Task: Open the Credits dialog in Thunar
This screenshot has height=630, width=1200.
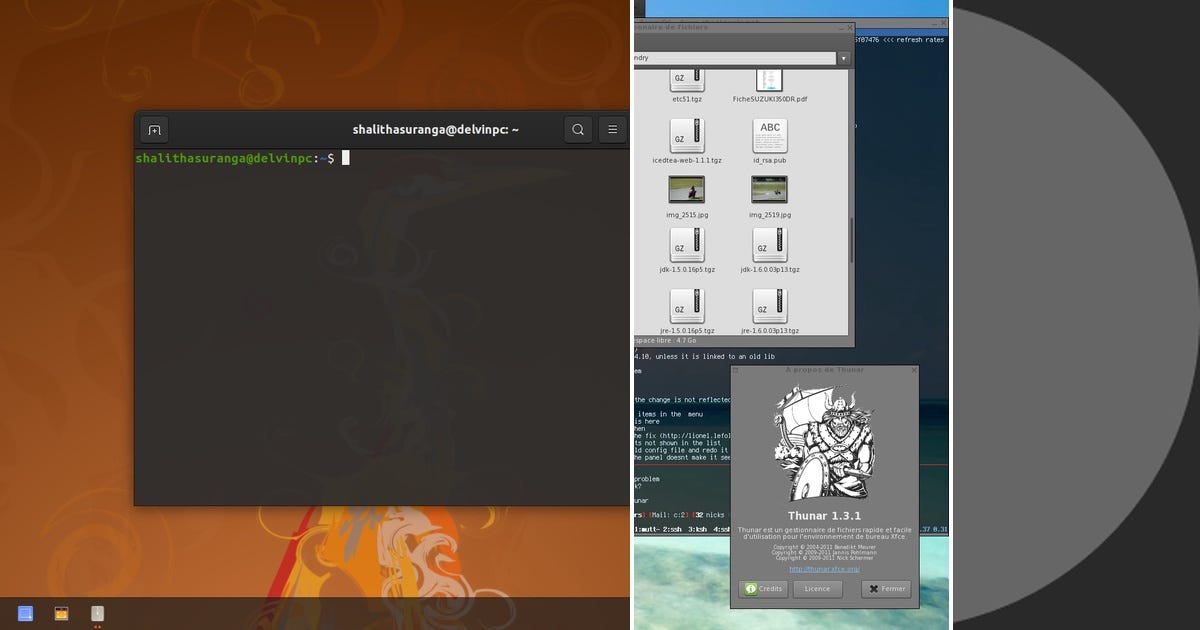Action: tap(763, 589)
